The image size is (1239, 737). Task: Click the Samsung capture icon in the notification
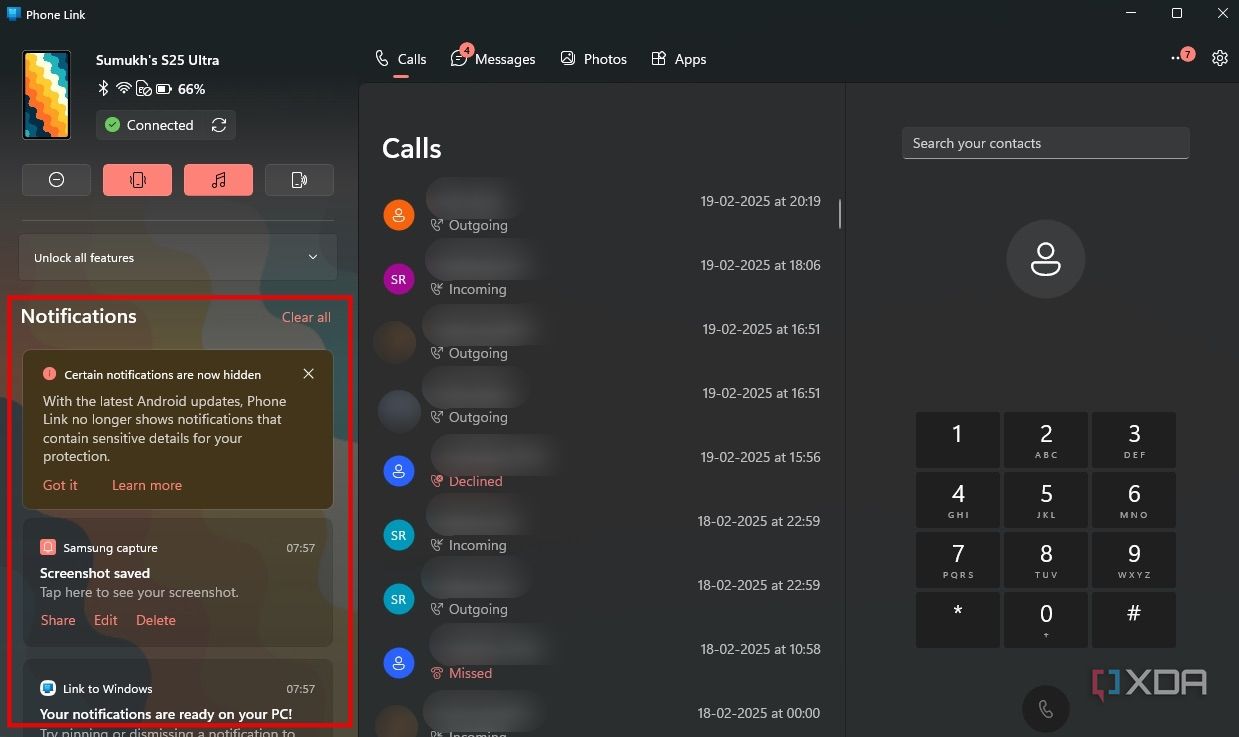pos(47,547)
